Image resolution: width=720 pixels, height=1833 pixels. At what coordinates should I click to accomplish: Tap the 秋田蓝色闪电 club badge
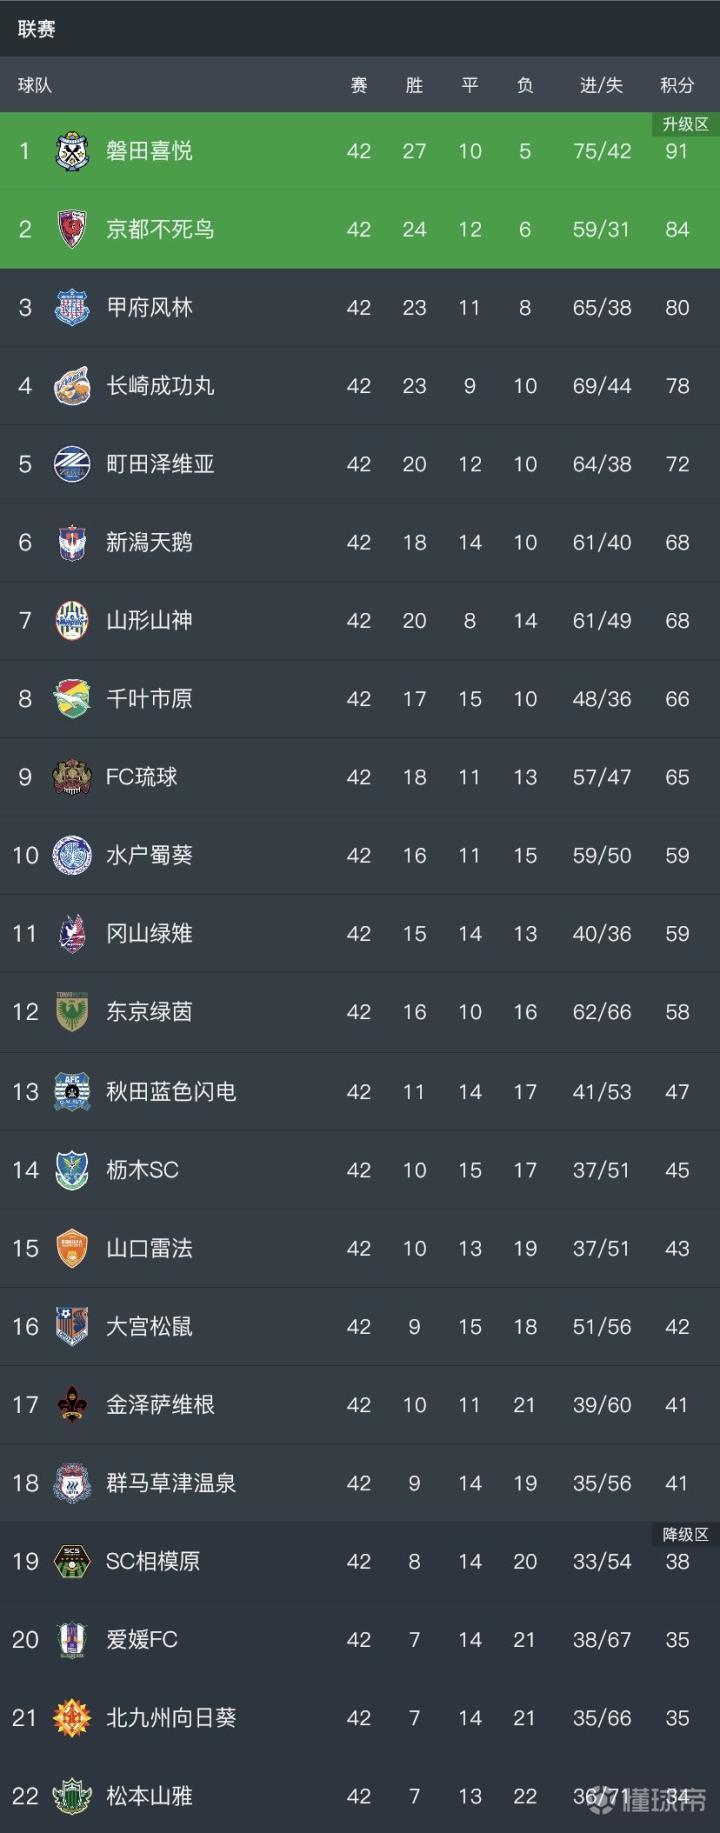72,1092
